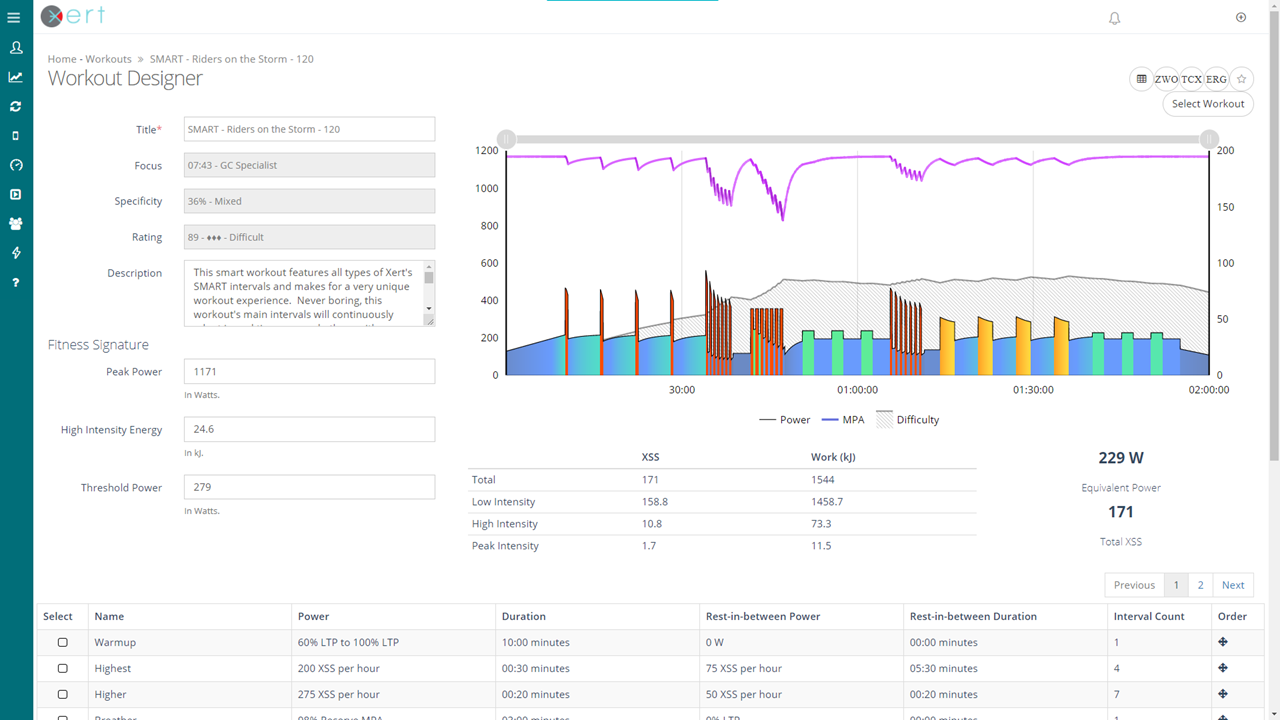1280x720 pixels.
Task: Click the Highest row order move icon
Action: tap(1223, 668)
